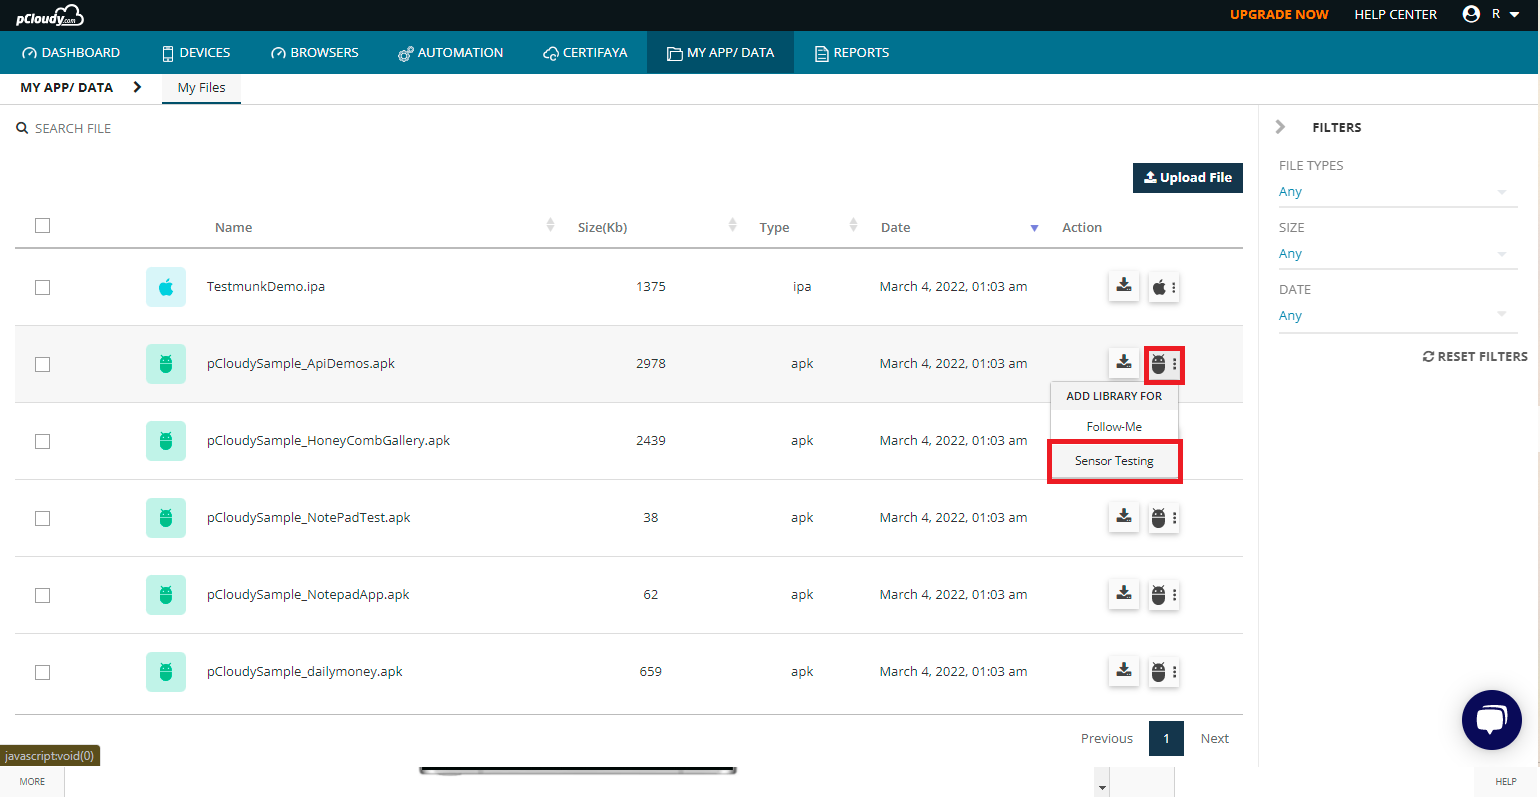1540x797 pixels.
Task: Check the pCloudySample_NotepadApp.apk checkbox
Action: click(x=42, y=595)
